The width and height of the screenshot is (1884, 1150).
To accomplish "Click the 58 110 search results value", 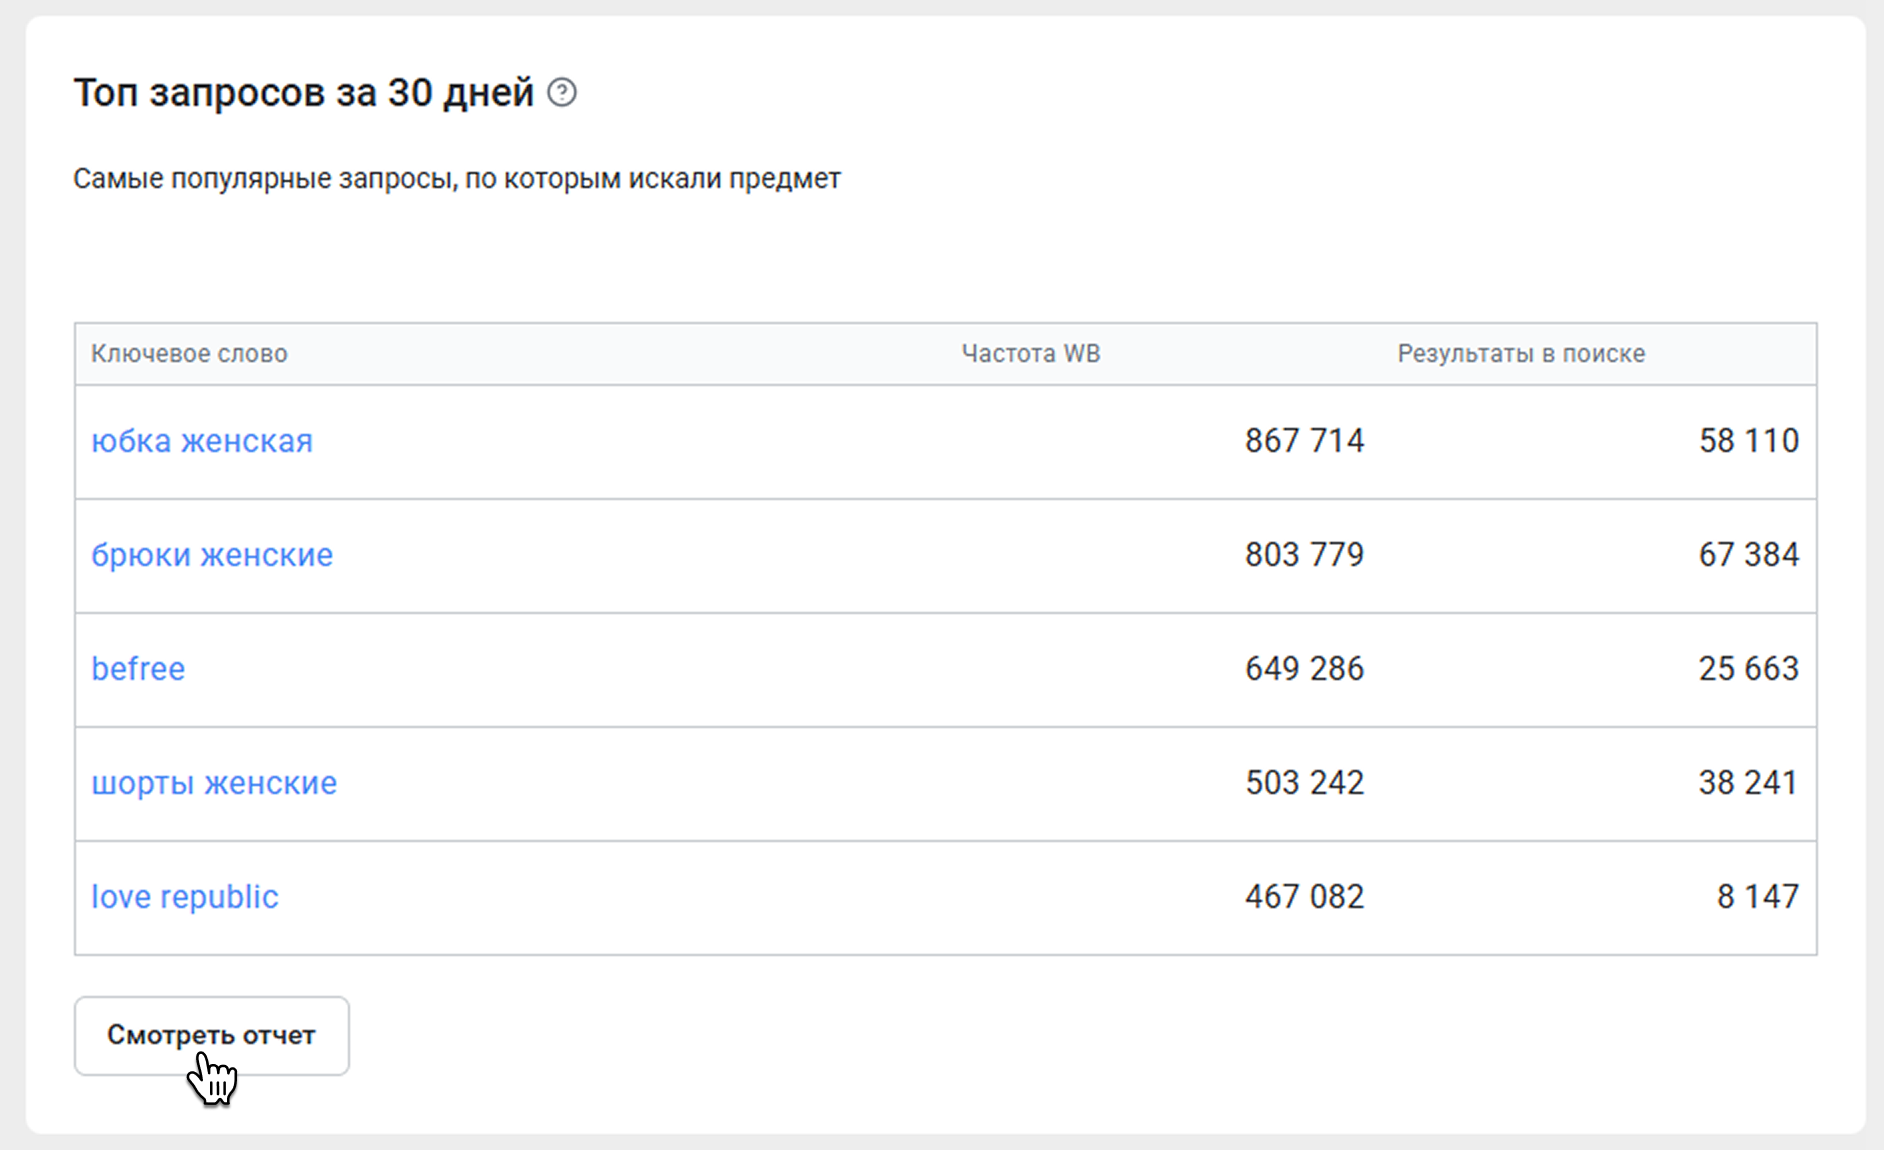I will click(x=1748, y=441).
